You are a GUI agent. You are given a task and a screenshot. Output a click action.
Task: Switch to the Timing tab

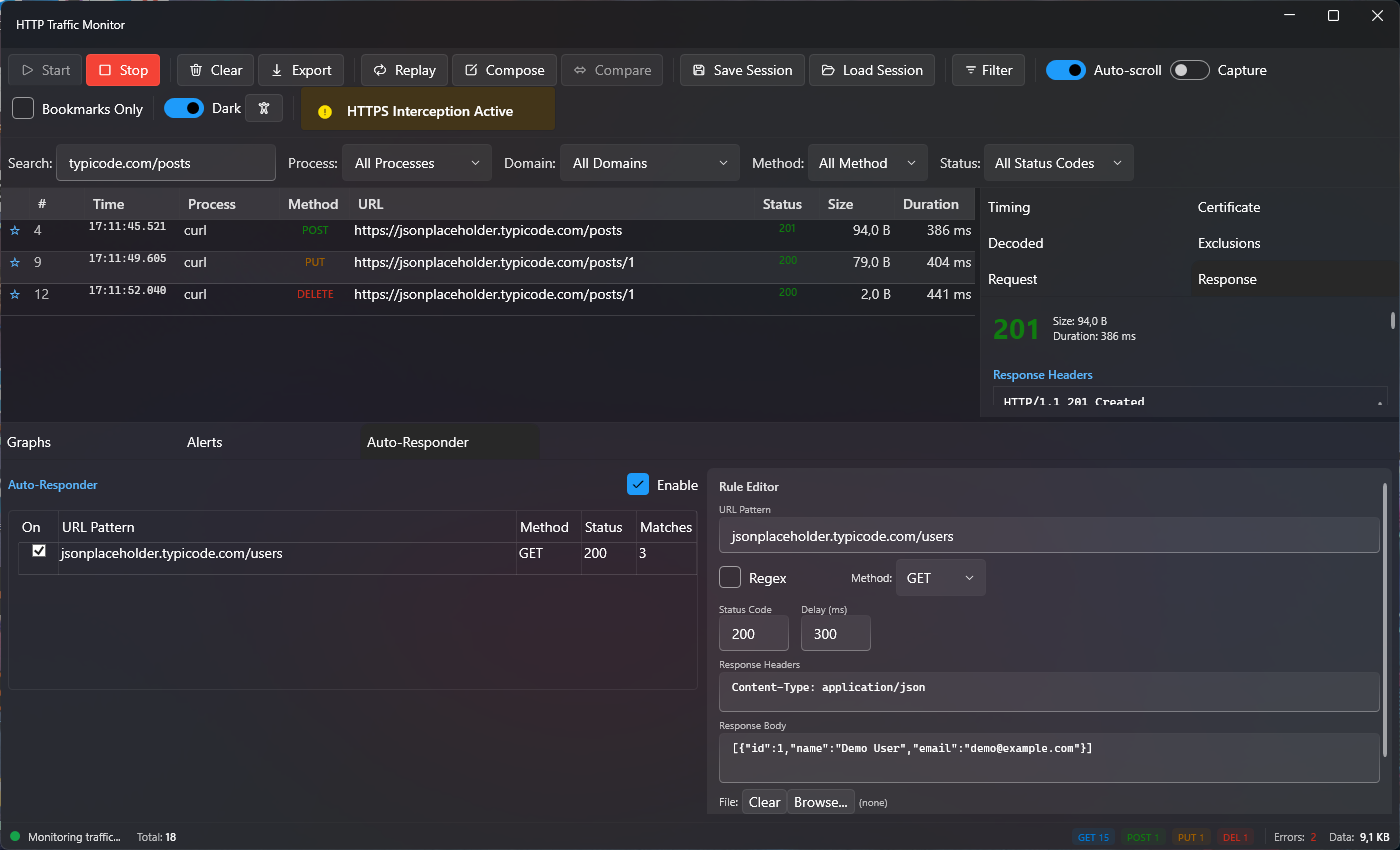(x=1009, y=207)
